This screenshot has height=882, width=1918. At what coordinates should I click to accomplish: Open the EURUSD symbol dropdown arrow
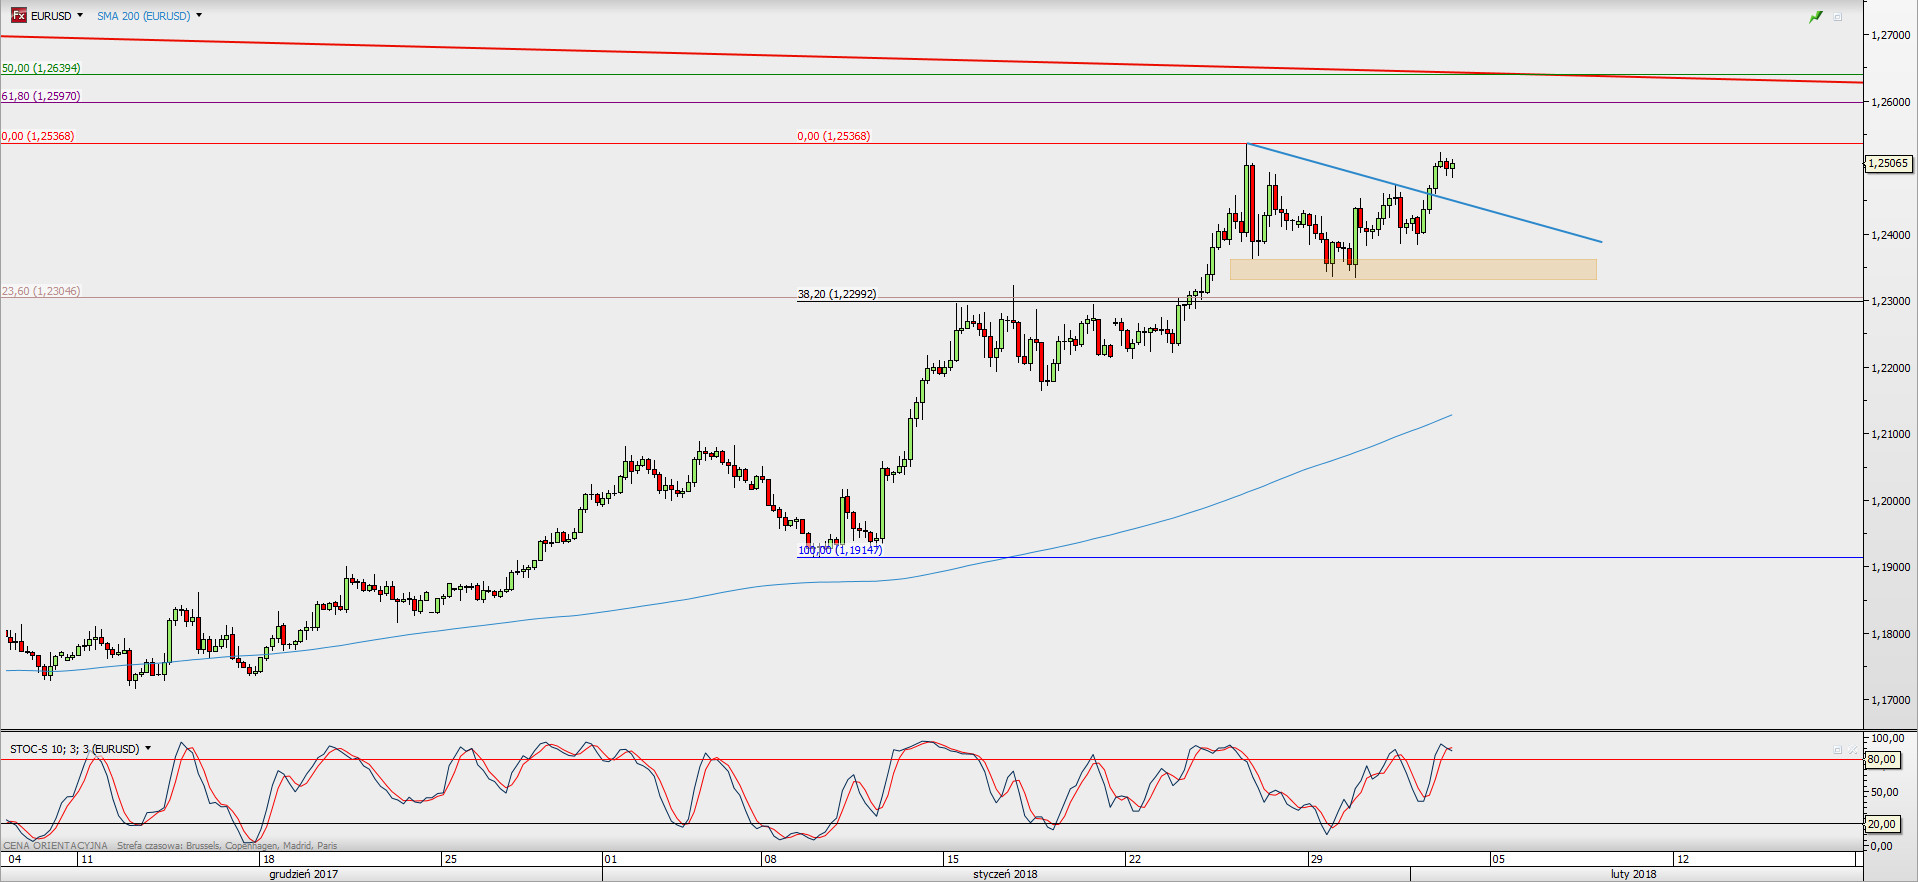point(80,16)
